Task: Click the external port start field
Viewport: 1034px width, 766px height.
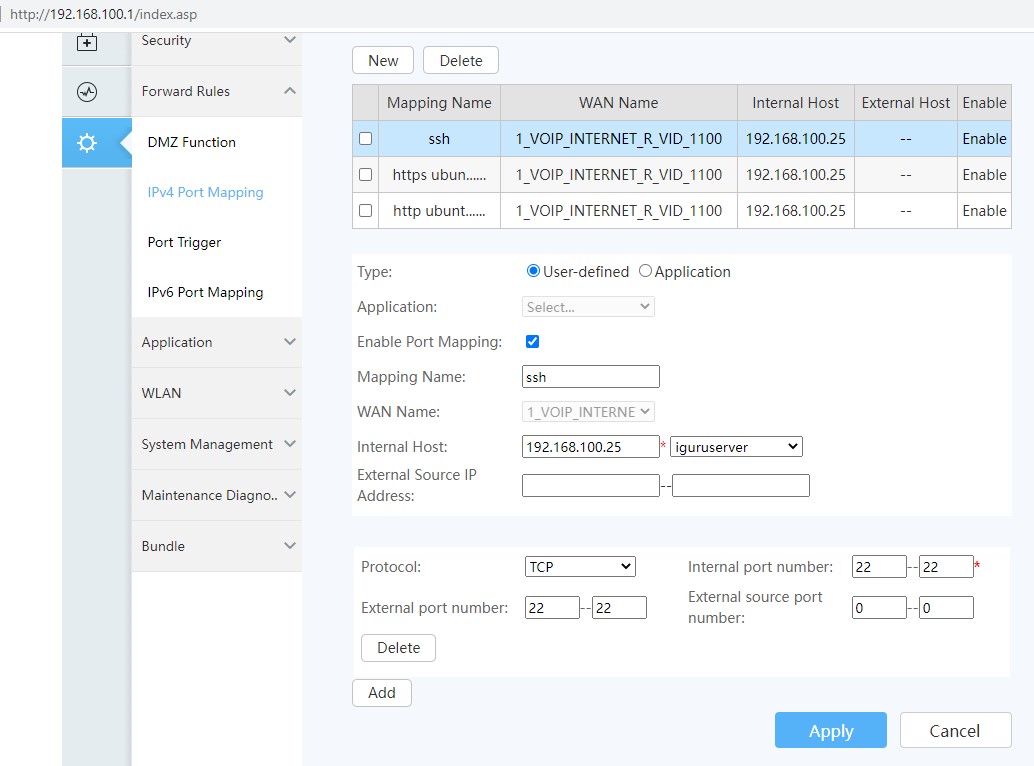Action: pos(552,608)
